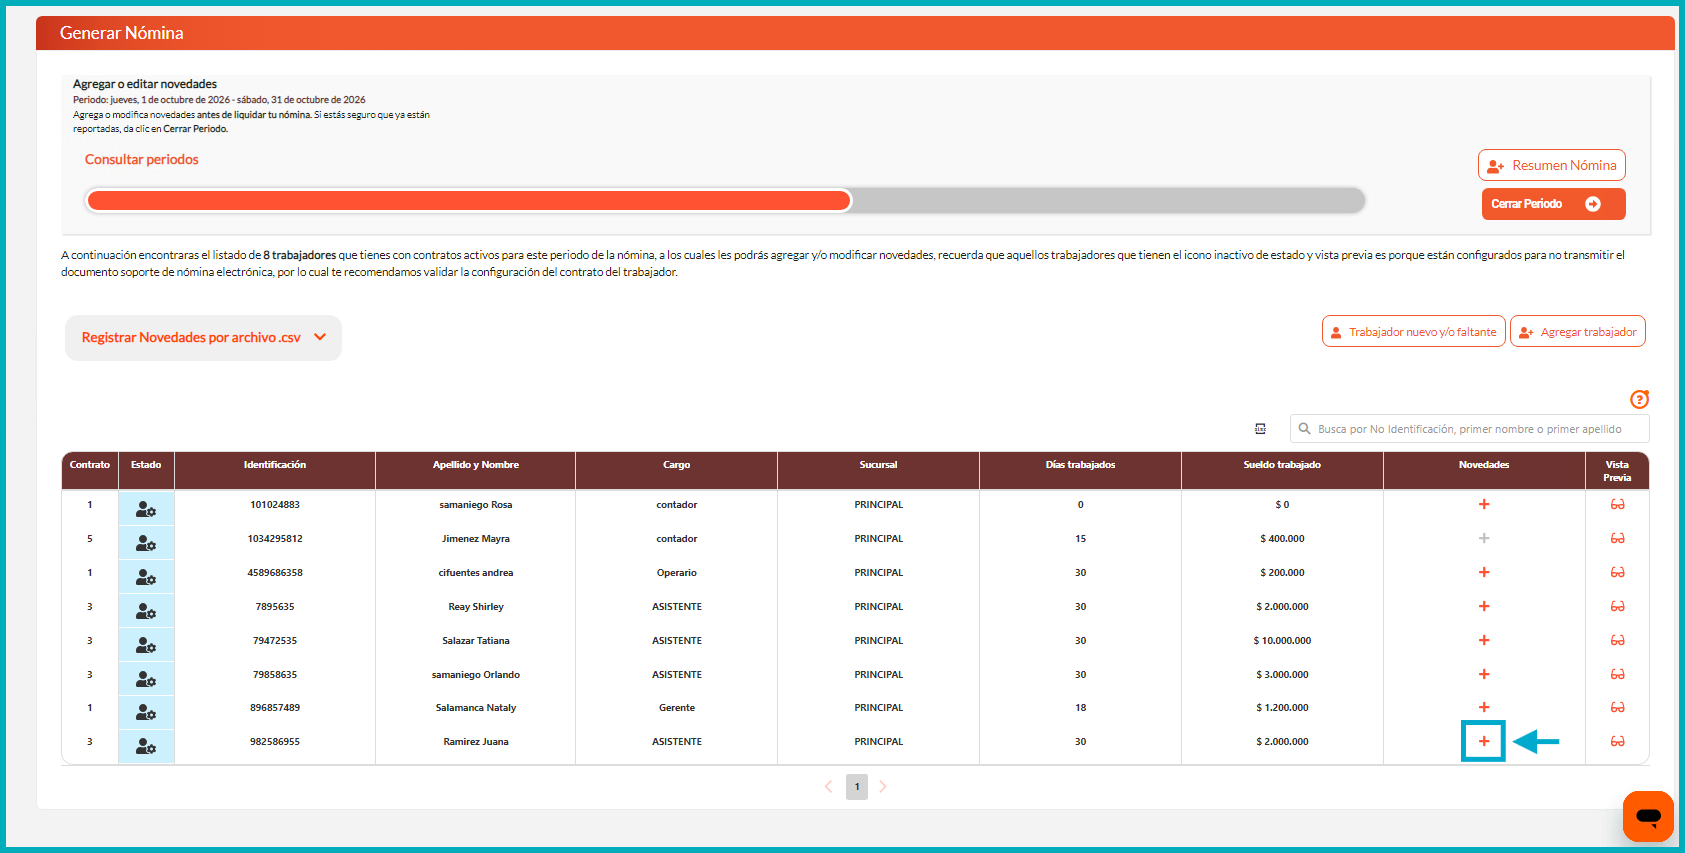
Task: Preview payroll for samaniego Rosa
Action: [1617, 505]
